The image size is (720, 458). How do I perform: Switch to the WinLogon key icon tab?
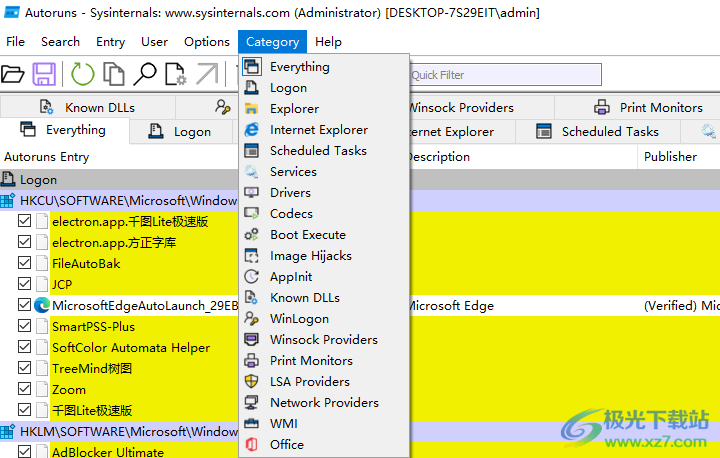click(208, 107)
